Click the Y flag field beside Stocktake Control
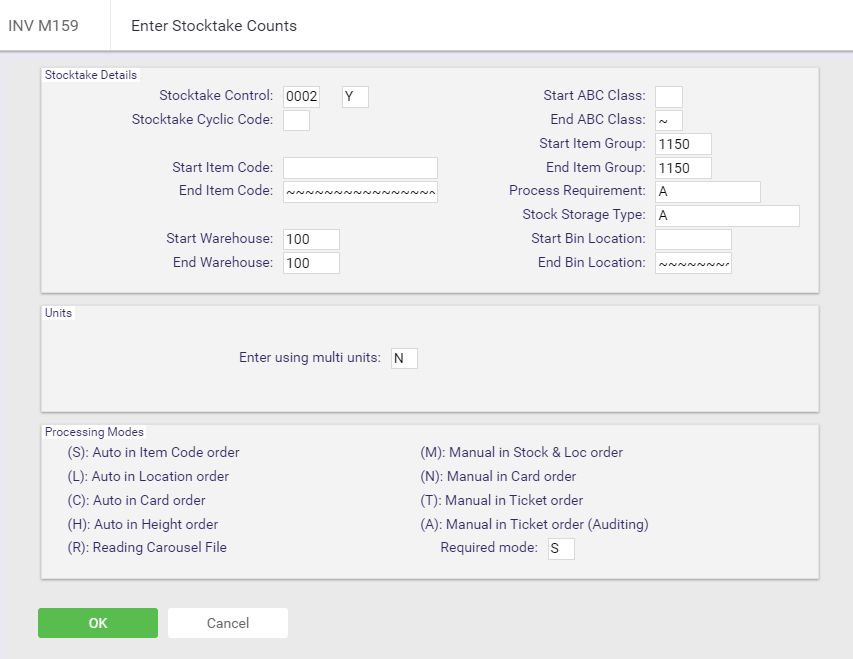The width and height of the screenshot is (853, 659). 355,97
